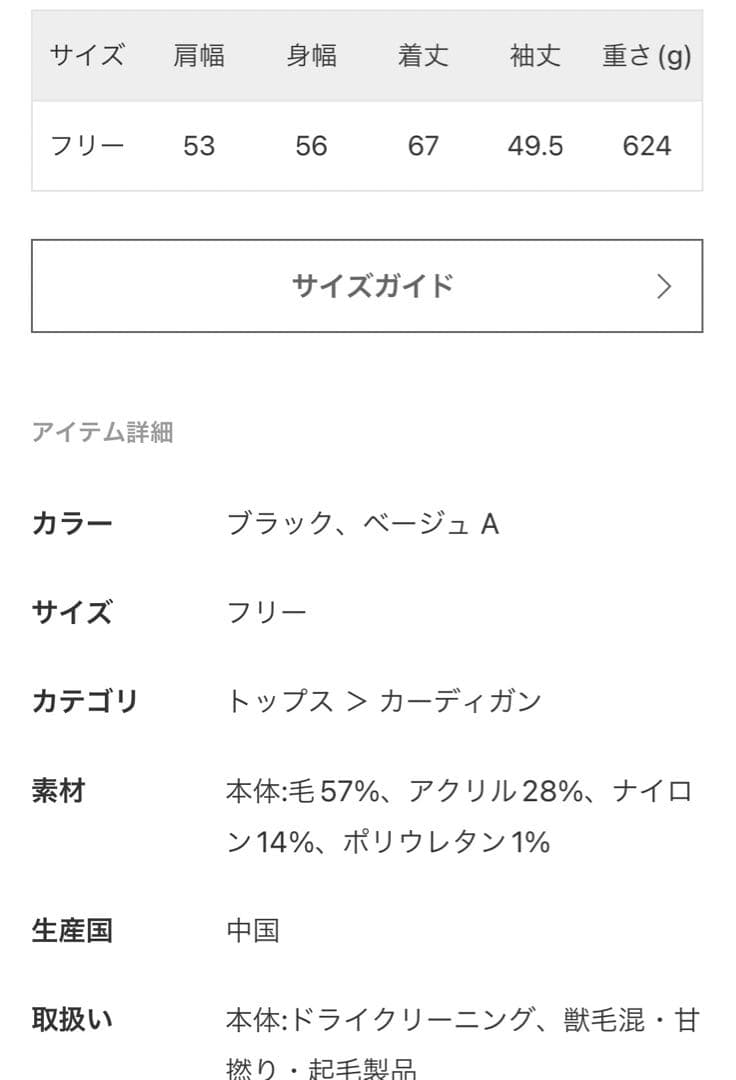Select the 重さ (g) column header
Image resolution: width=736 pixels, height=1080 pixels.
pyautogui.click(x=646, y=56)
